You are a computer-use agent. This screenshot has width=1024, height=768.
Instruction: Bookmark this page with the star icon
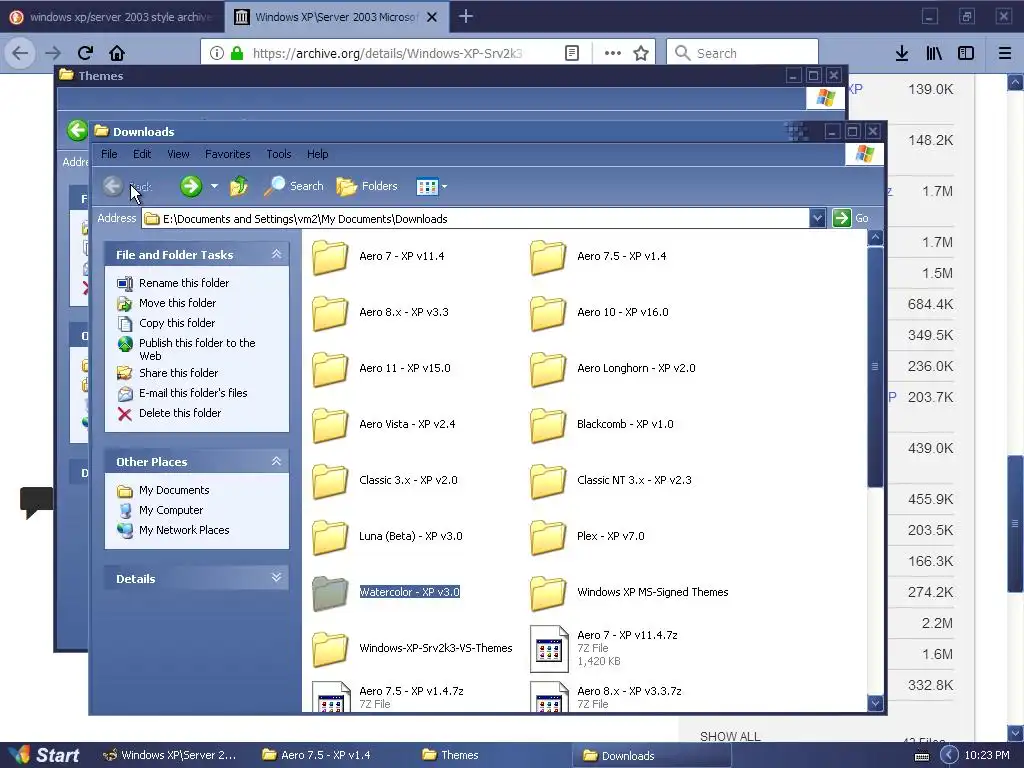641,53
